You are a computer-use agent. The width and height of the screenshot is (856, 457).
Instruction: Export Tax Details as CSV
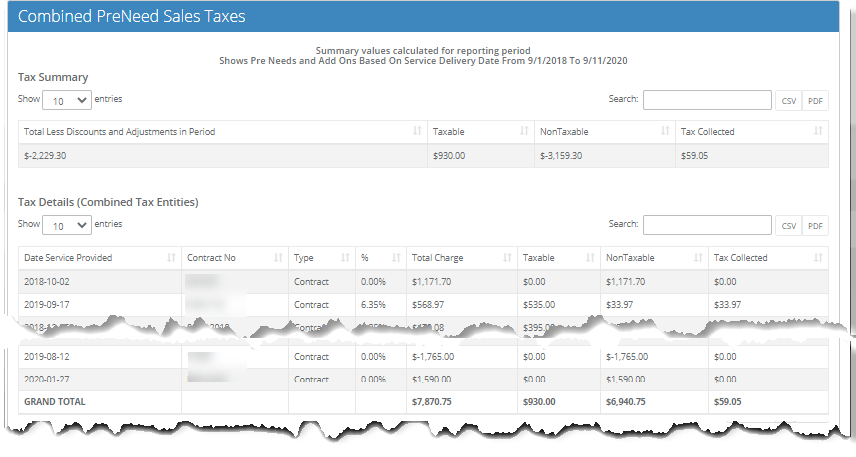(x=788, y=226)
